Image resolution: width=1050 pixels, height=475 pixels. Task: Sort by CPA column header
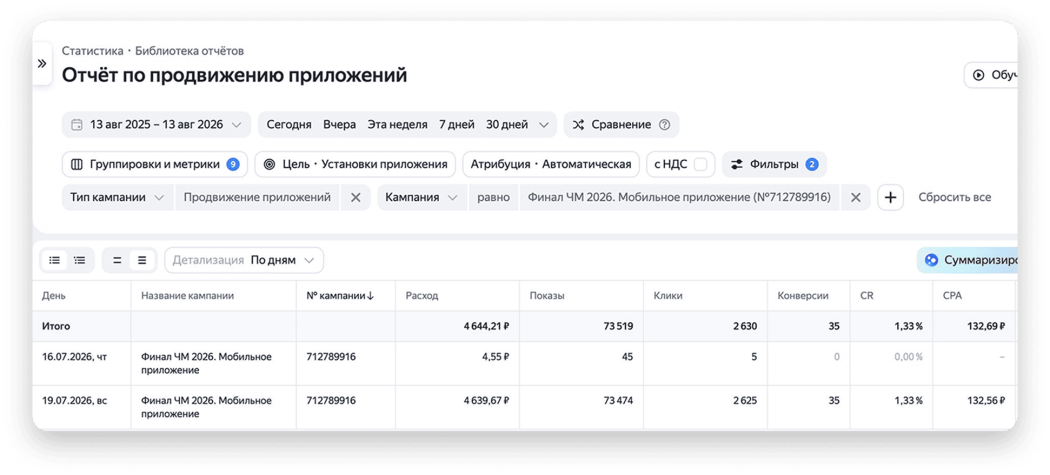point(952,295)
